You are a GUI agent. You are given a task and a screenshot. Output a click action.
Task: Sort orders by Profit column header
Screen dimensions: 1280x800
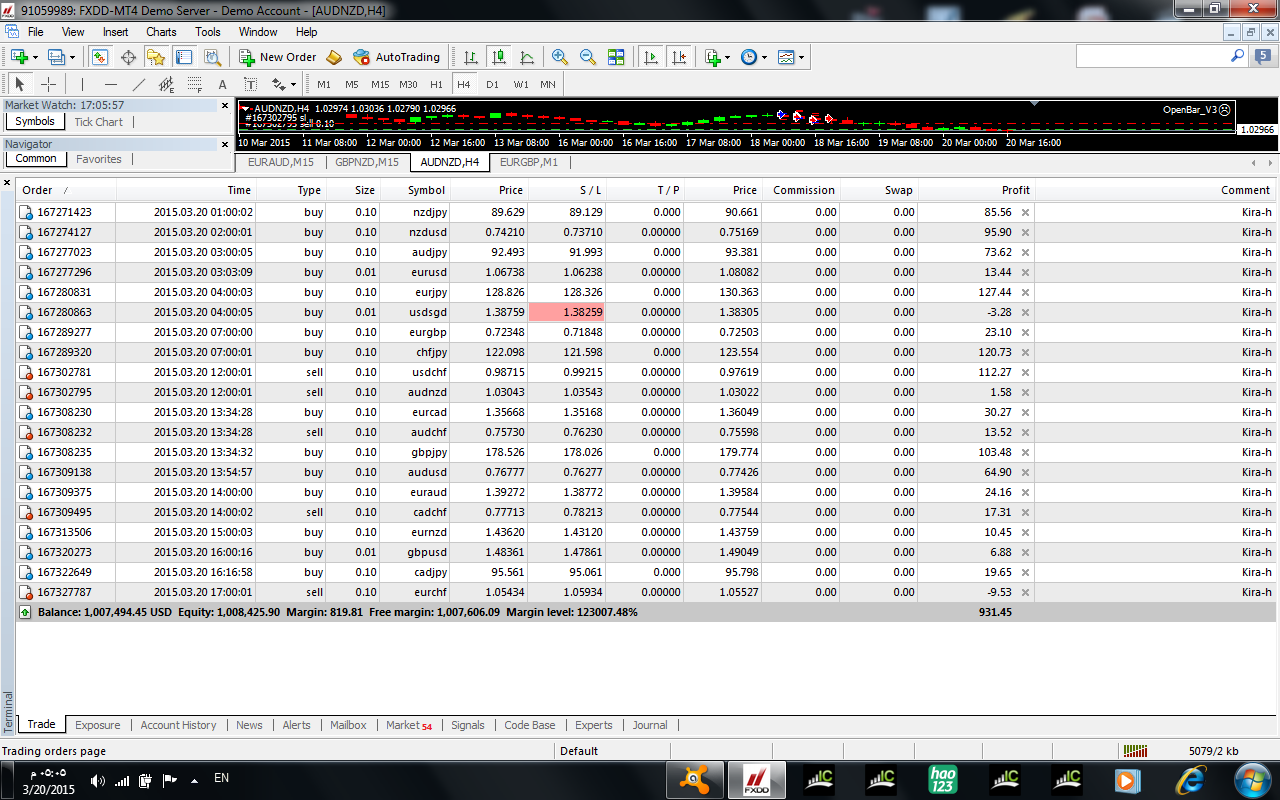(x=976, y=190)
